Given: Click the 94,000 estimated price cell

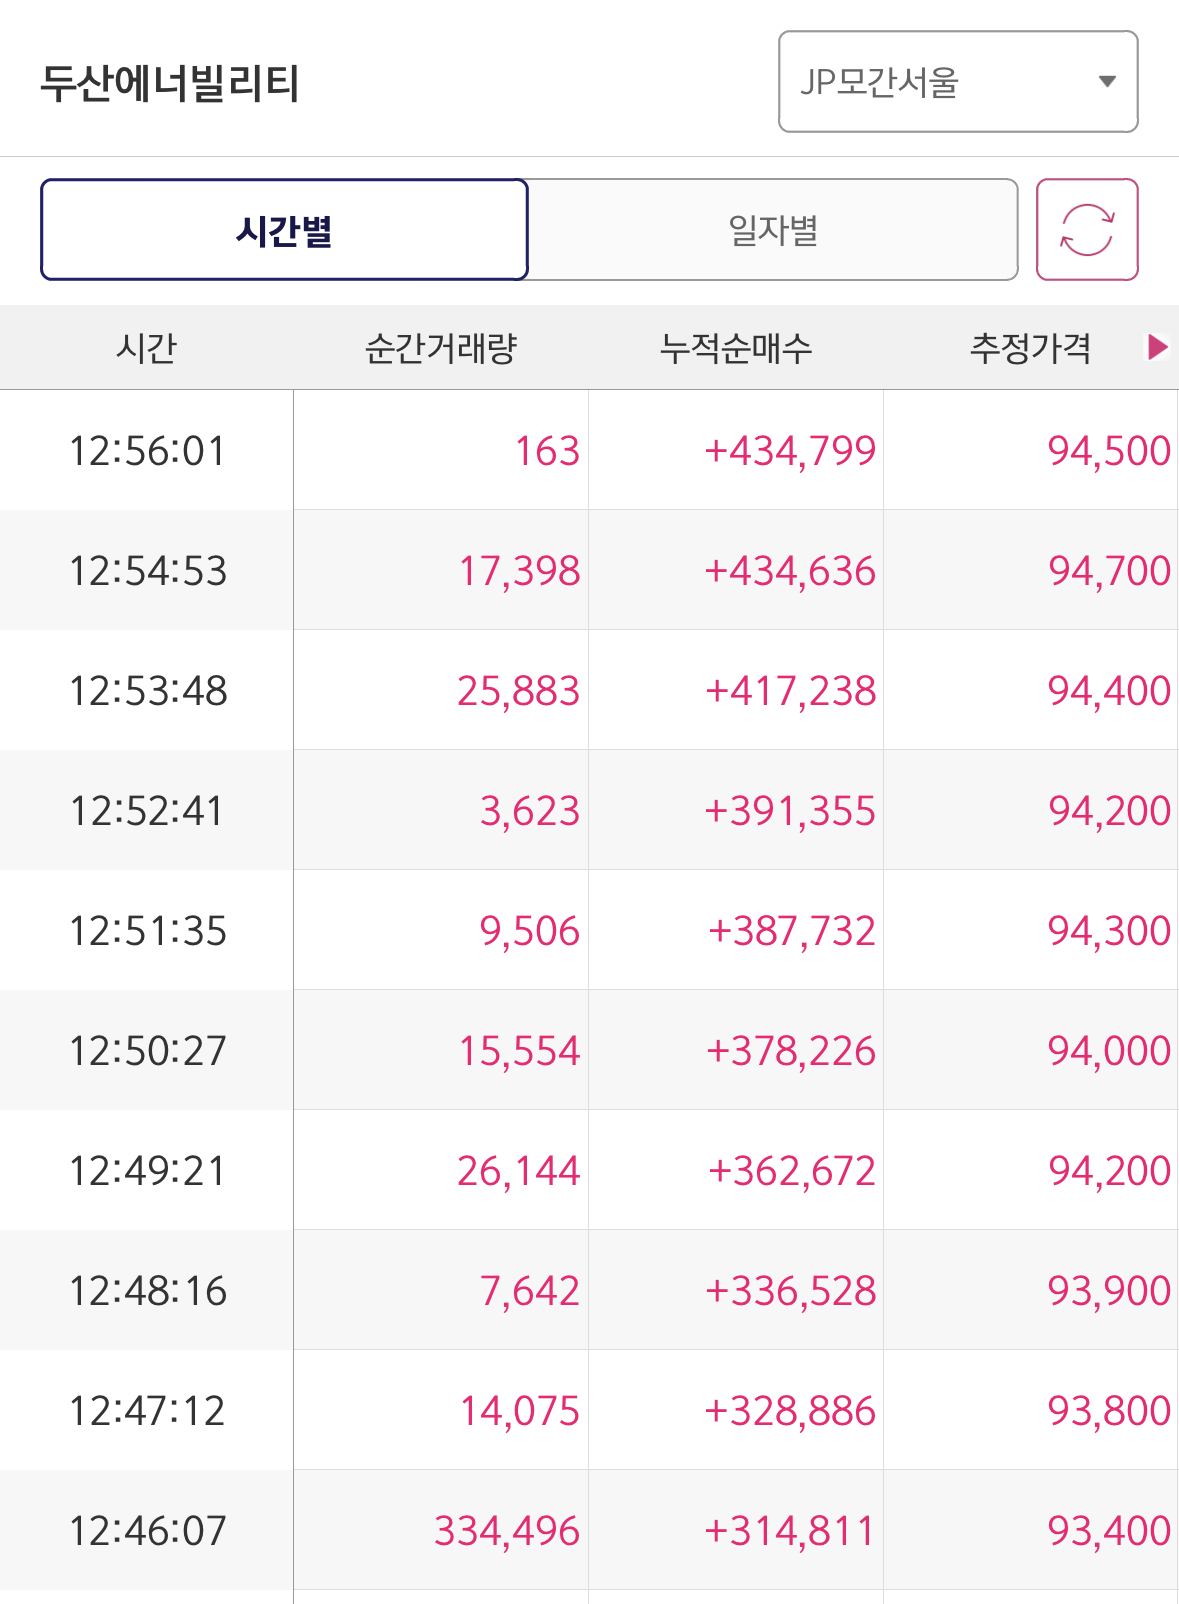Looking at the screenshot, I should [x=1108, y=1051].
